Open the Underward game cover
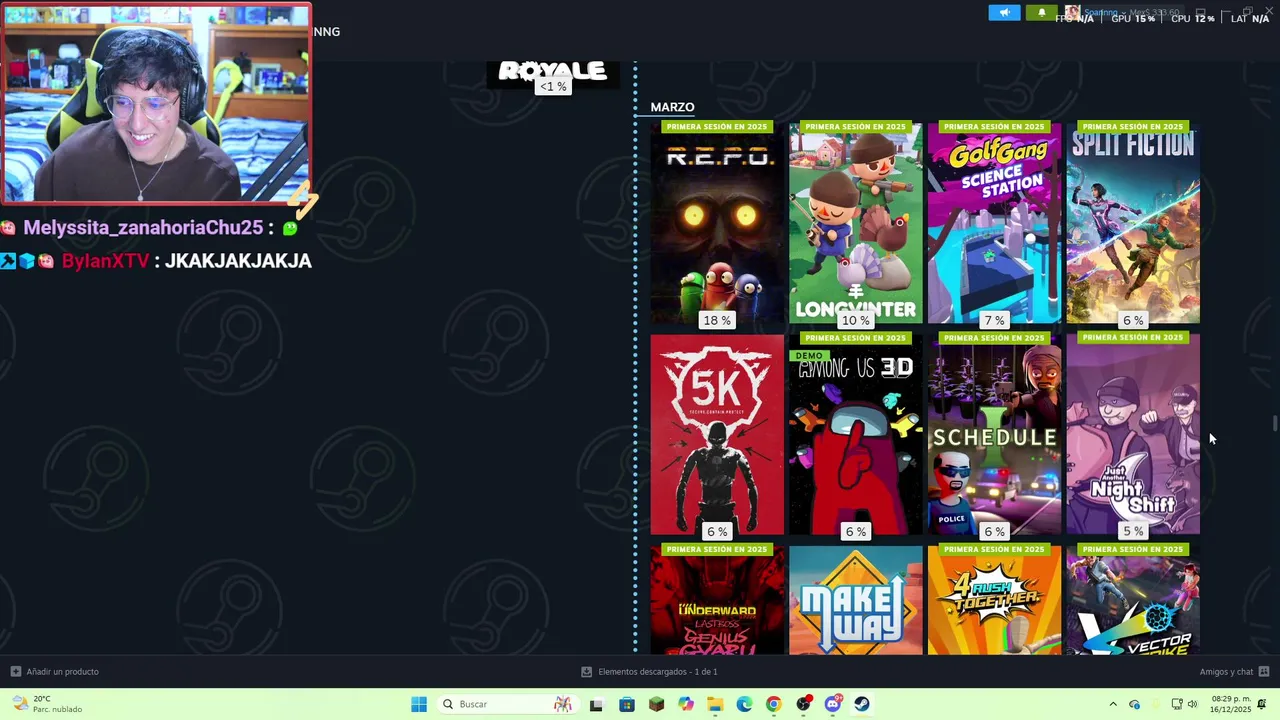1280x720 pixels. [717, 600]
